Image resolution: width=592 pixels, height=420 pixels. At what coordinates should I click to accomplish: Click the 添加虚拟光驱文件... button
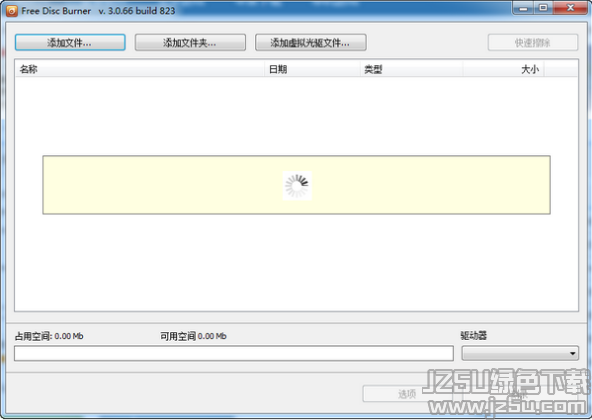coord(311,42)
